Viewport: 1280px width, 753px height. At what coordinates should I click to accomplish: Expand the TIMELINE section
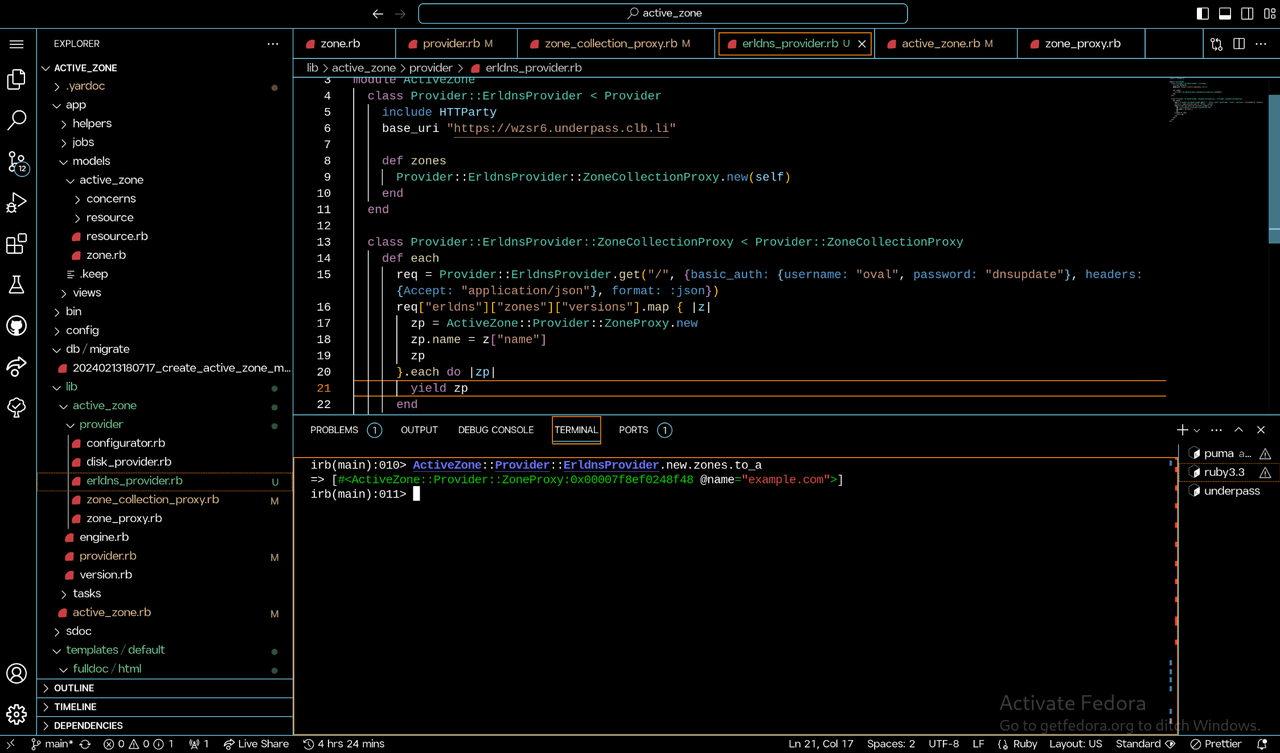point(75,707)
